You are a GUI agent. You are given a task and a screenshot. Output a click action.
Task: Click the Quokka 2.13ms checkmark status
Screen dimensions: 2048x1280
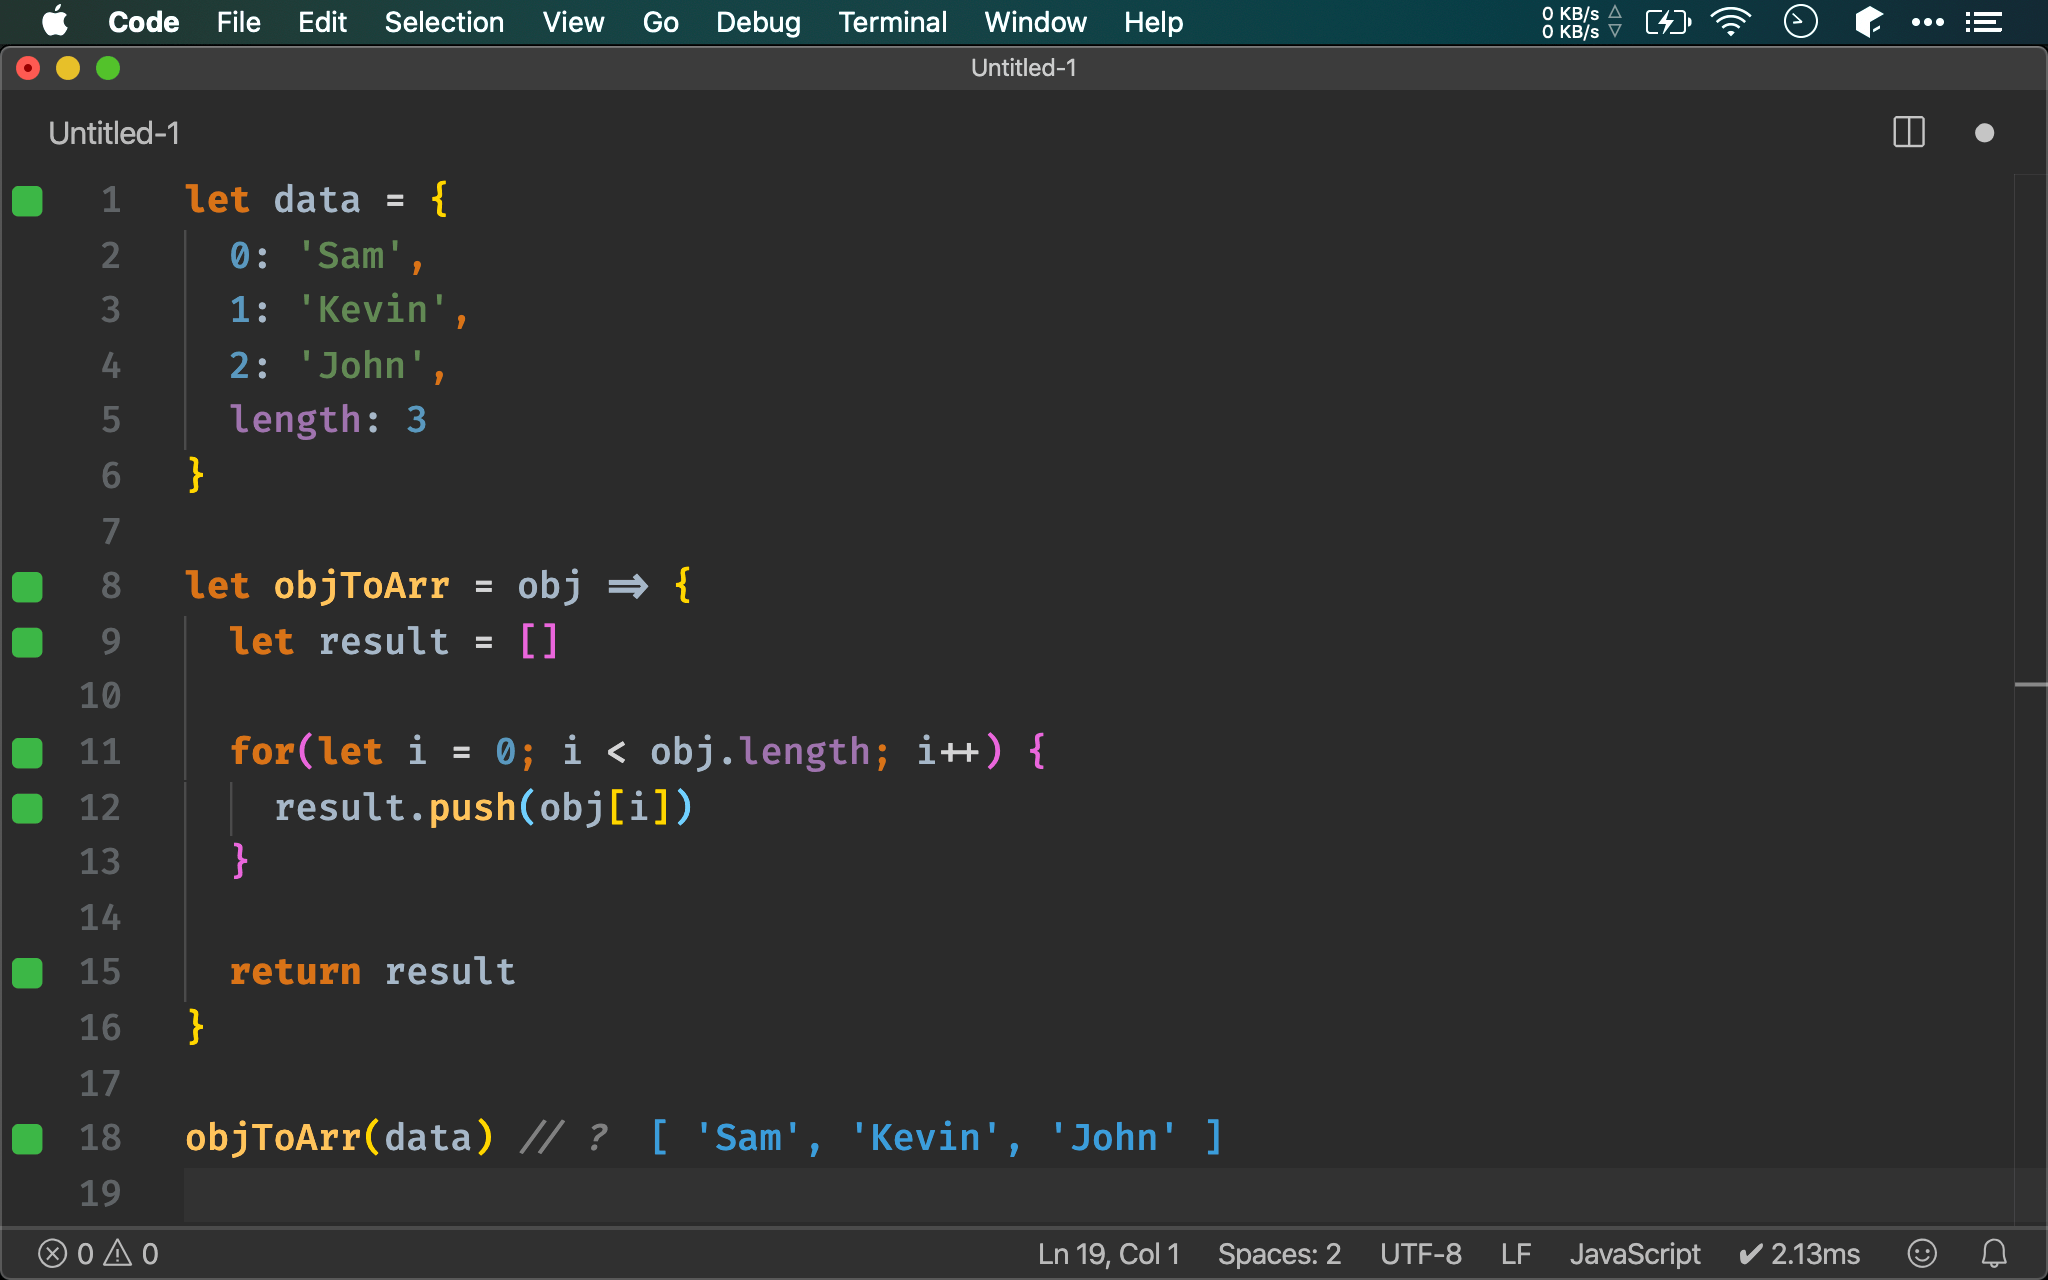coord(1799,1253)
